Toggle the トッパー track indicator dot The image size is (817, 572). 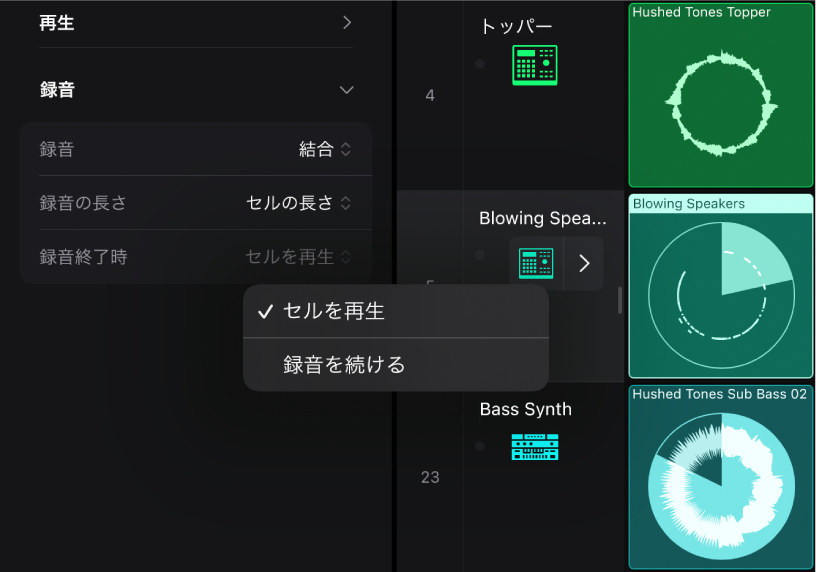480,64
